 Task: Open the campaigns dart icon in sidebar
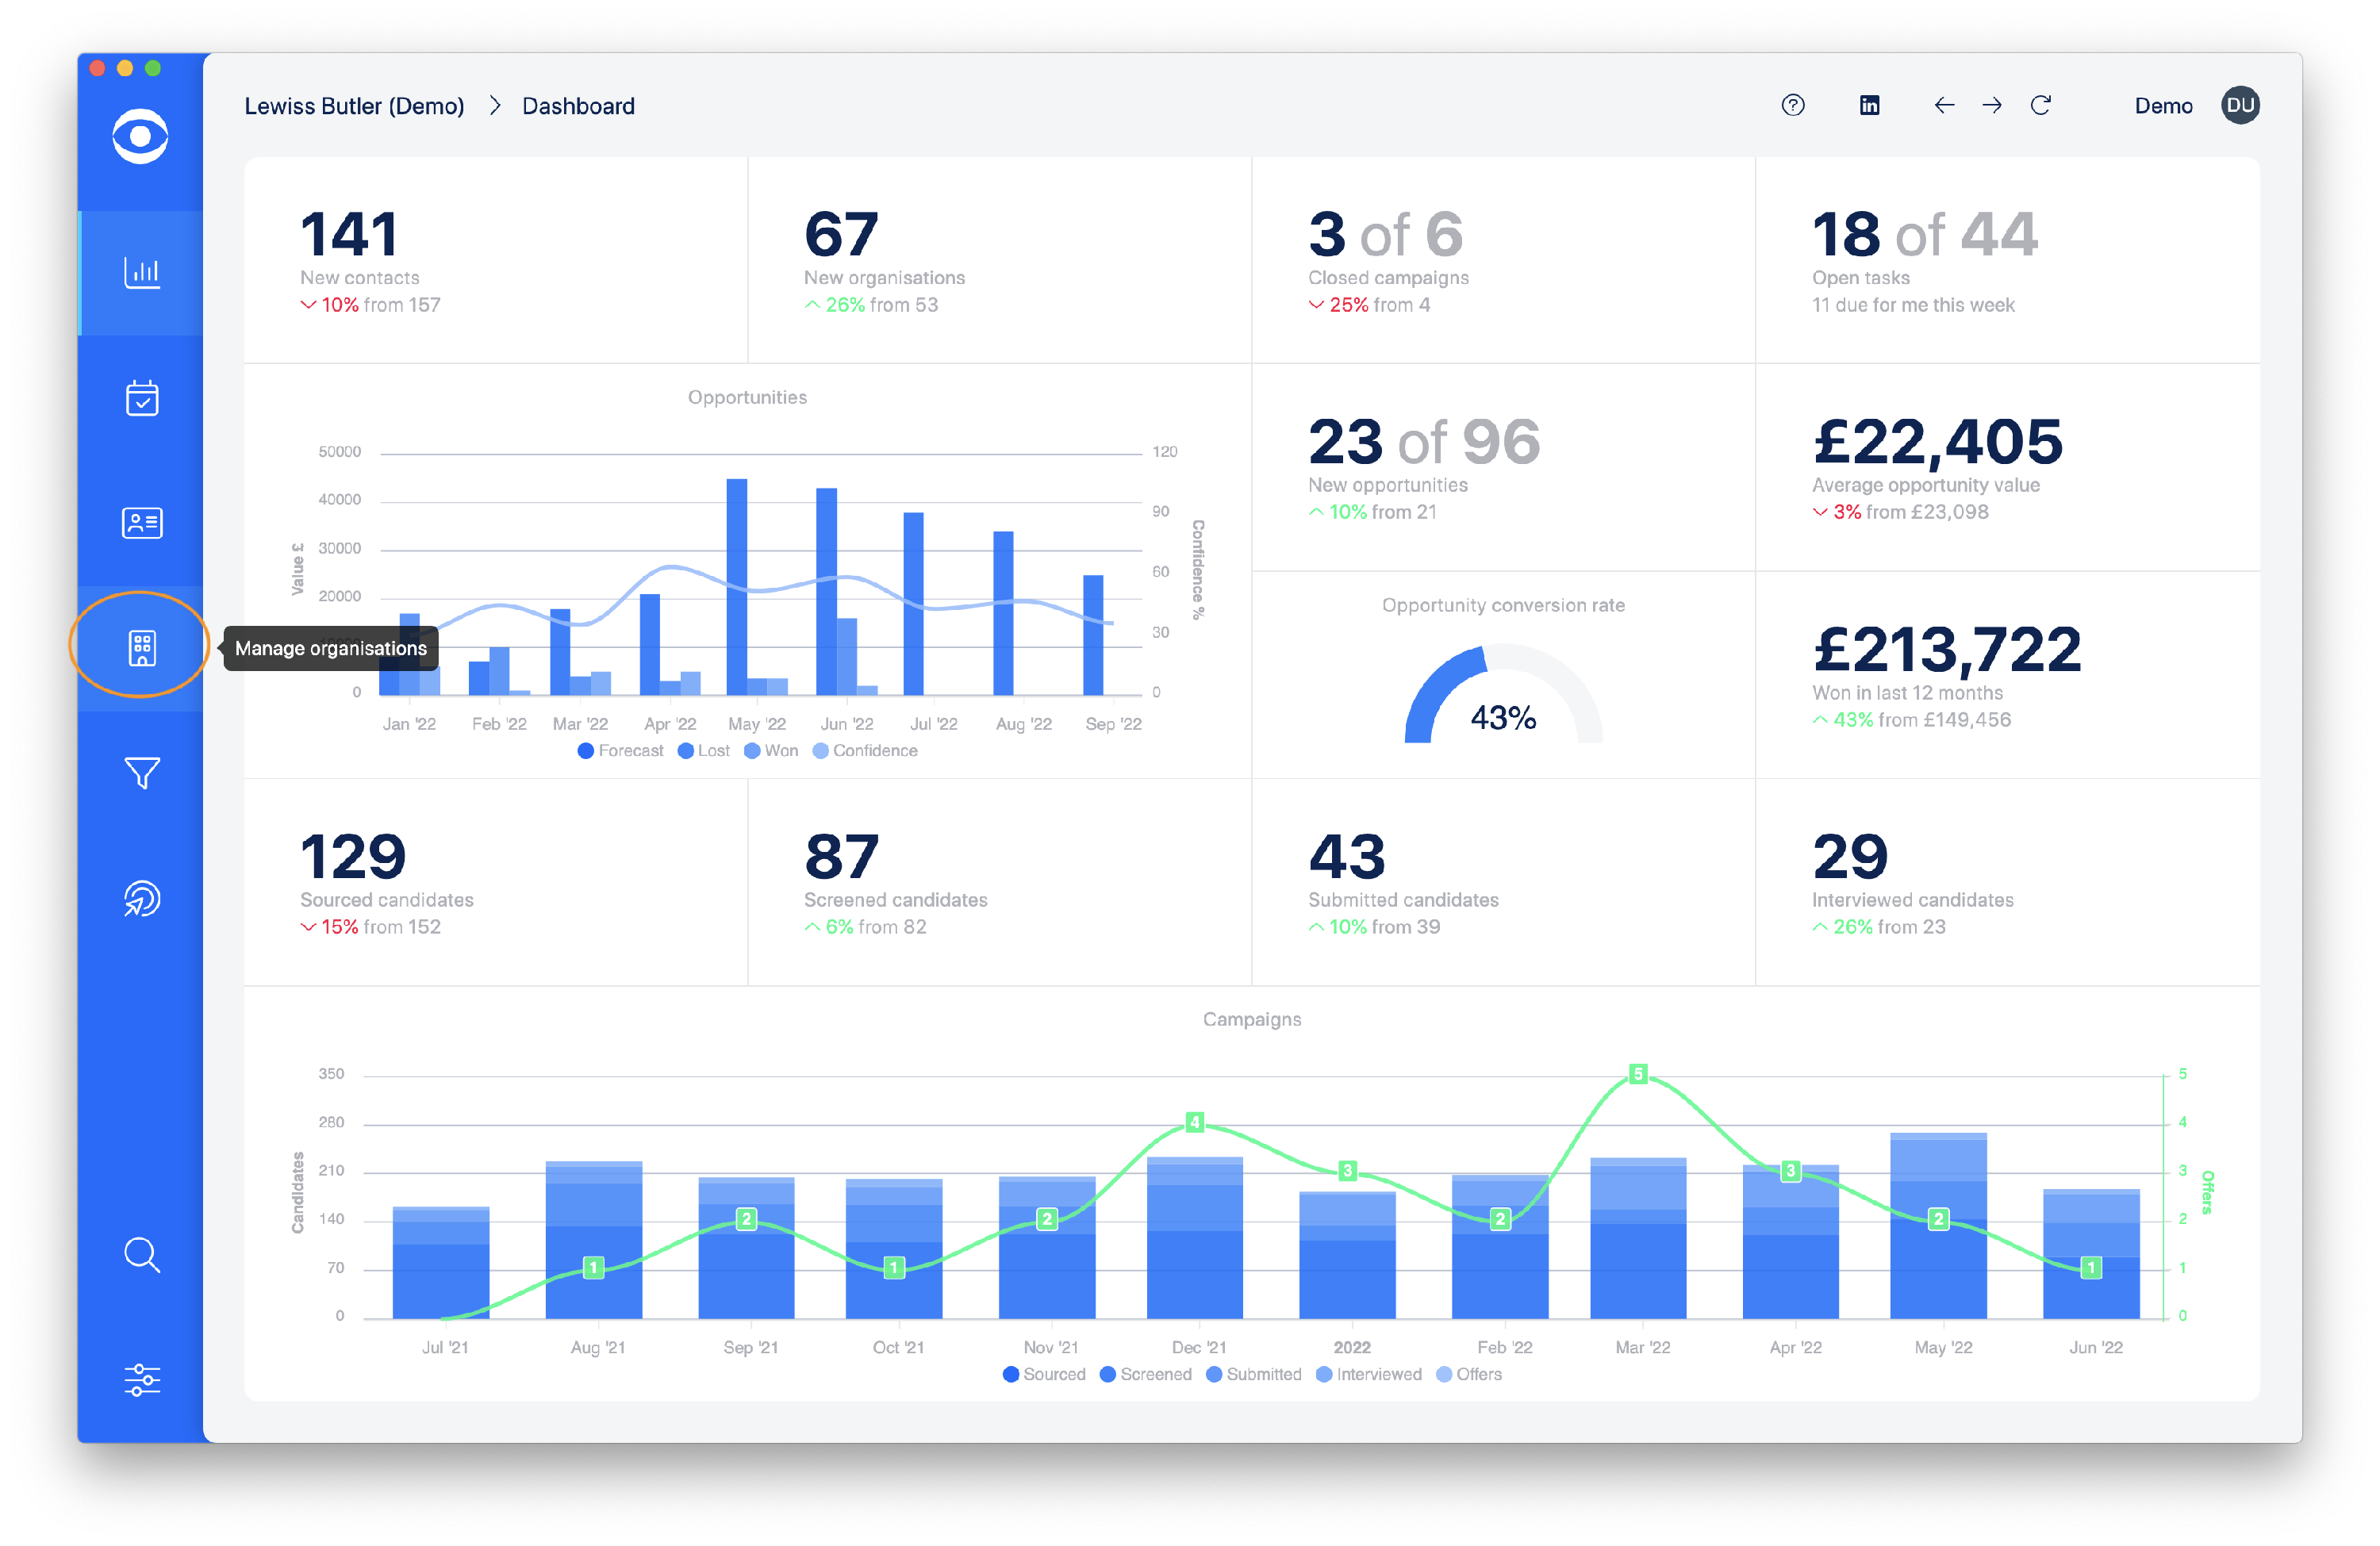[x=141, y=898]
